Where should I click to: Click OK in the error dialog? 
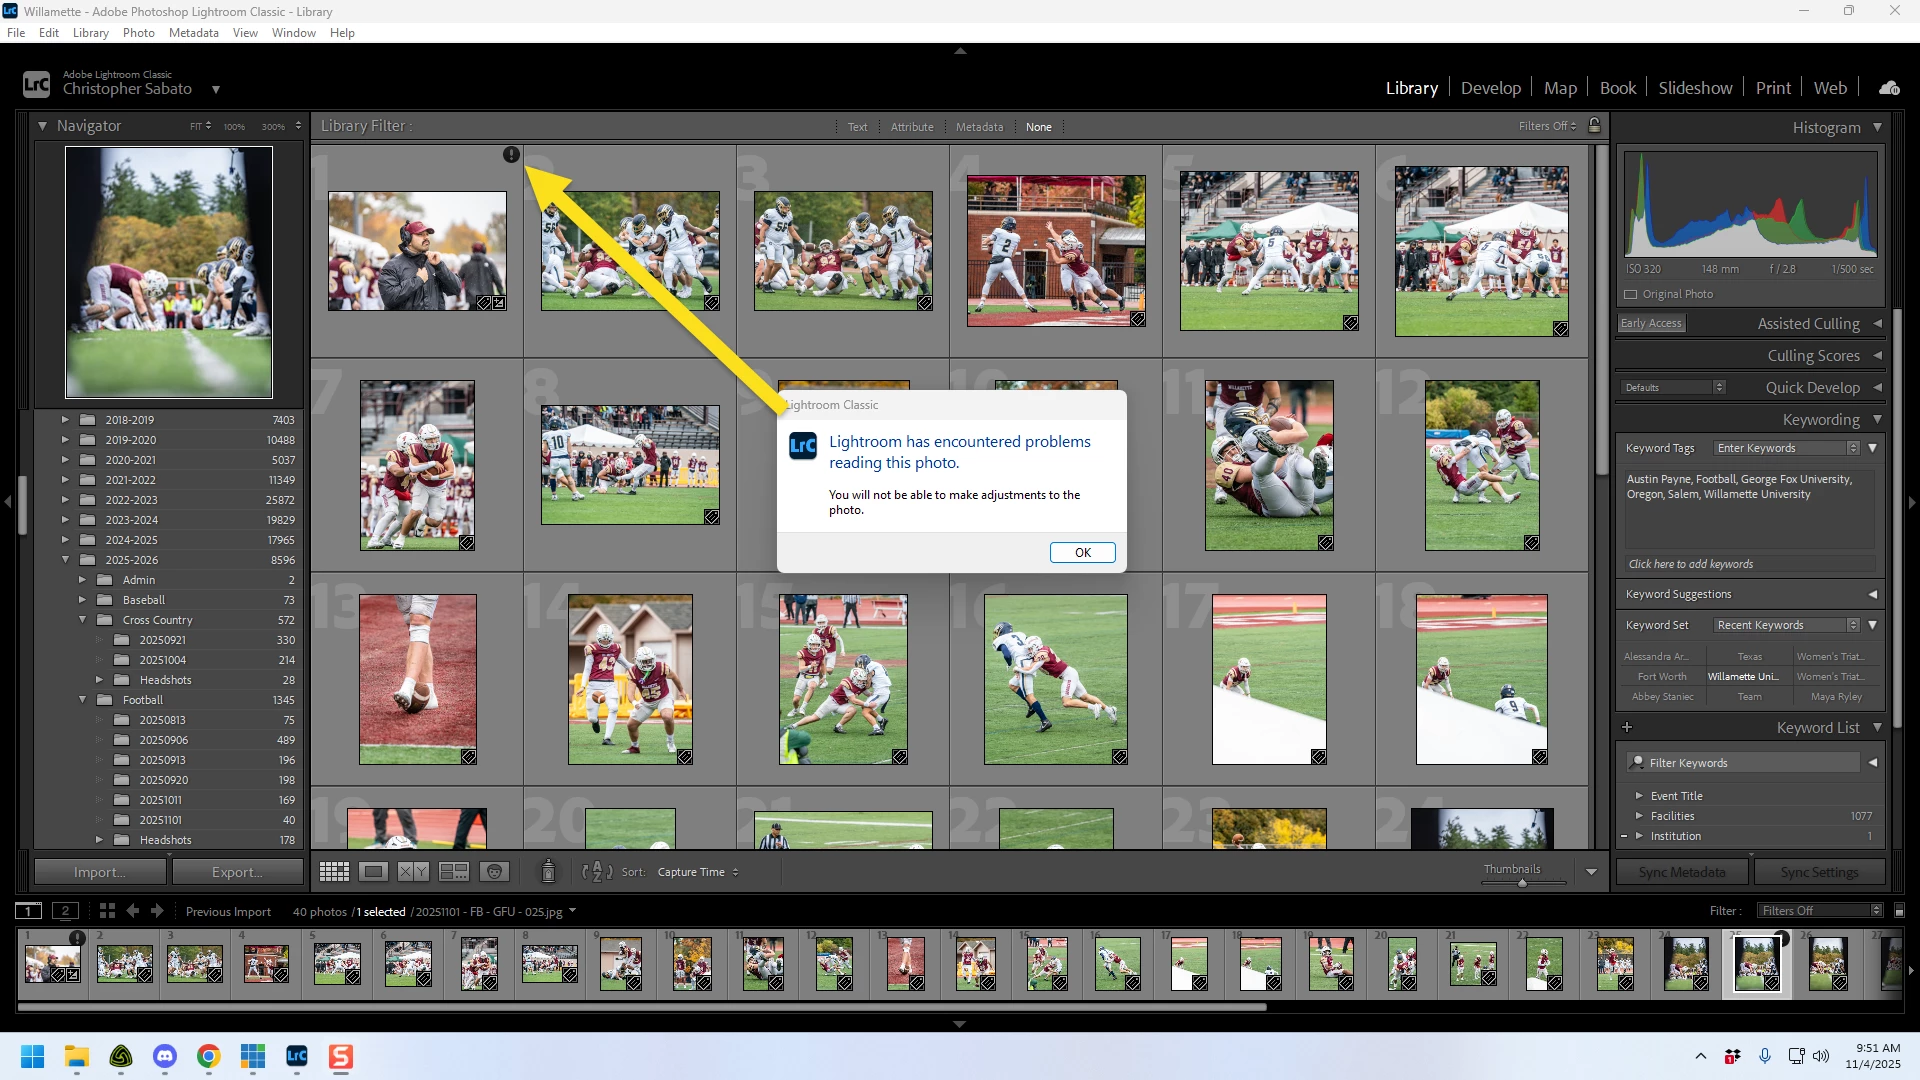1082,553
